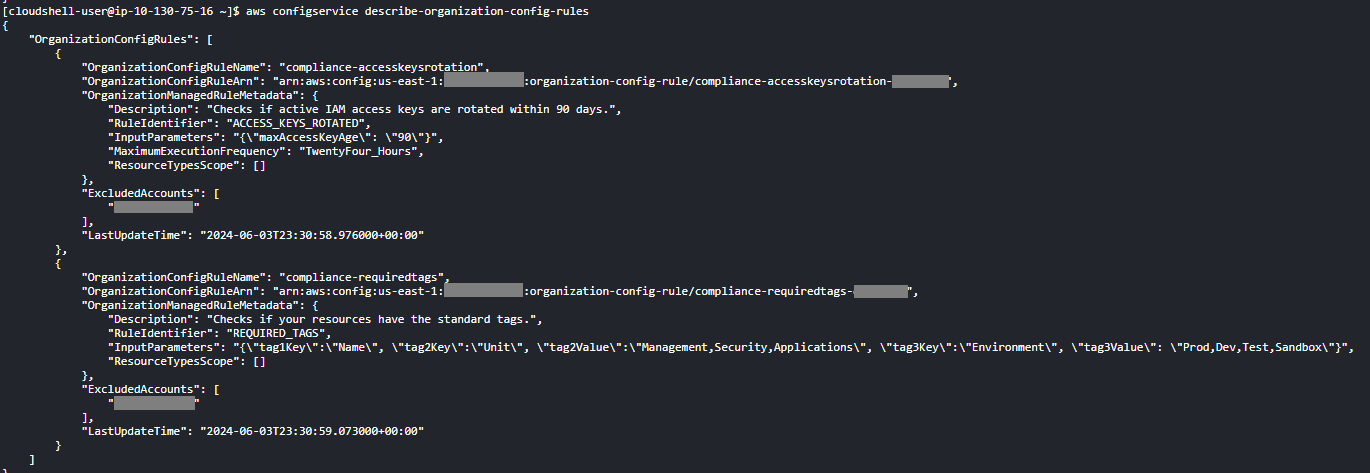This screenshot has width=1370, height=473.
Task: Click redacted account ID in accesskeysrotation ARN
Action: [484, 81]
